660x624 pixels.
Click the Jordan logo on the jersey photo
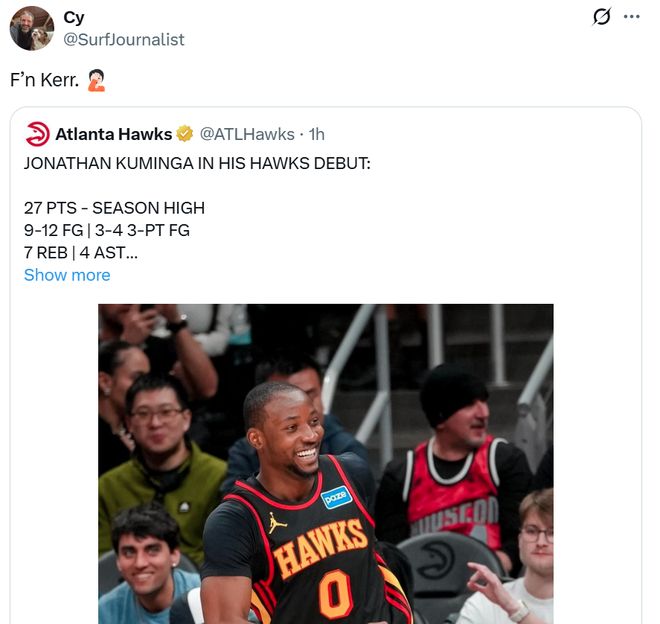coord(276,523)
